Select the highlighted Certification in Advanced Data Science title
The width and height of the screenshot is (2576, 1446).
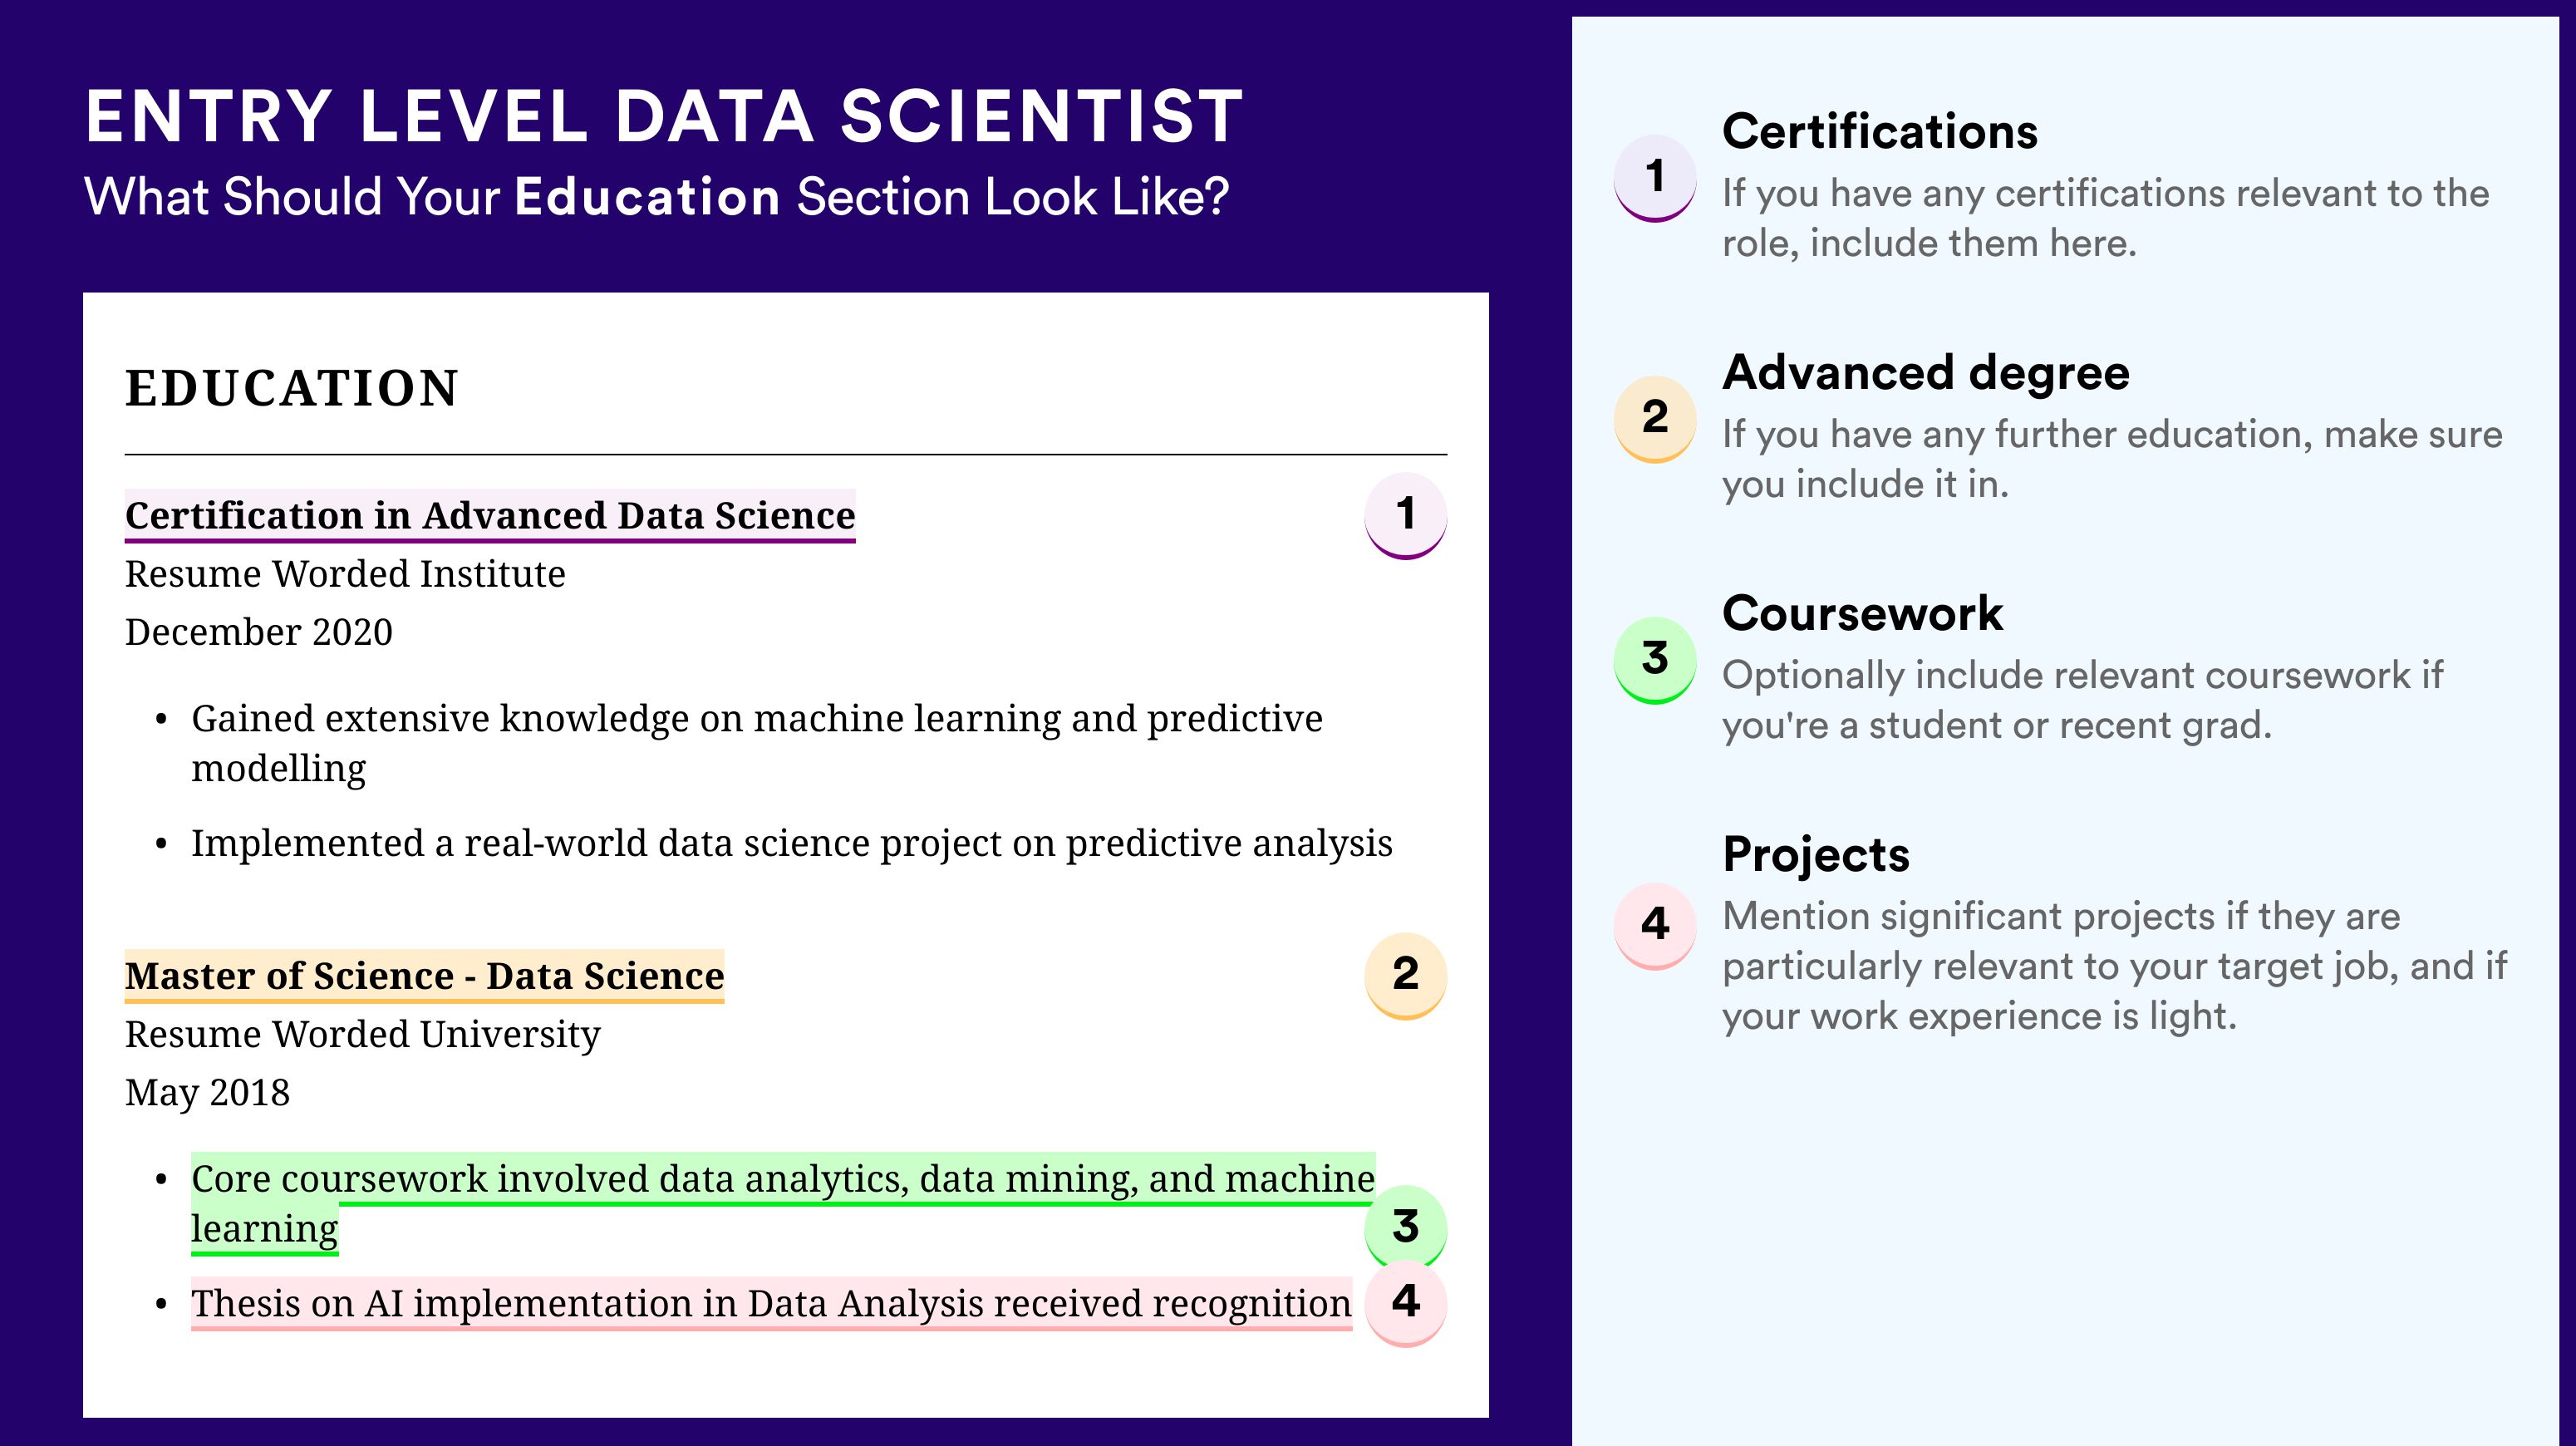tap(490, 516)
